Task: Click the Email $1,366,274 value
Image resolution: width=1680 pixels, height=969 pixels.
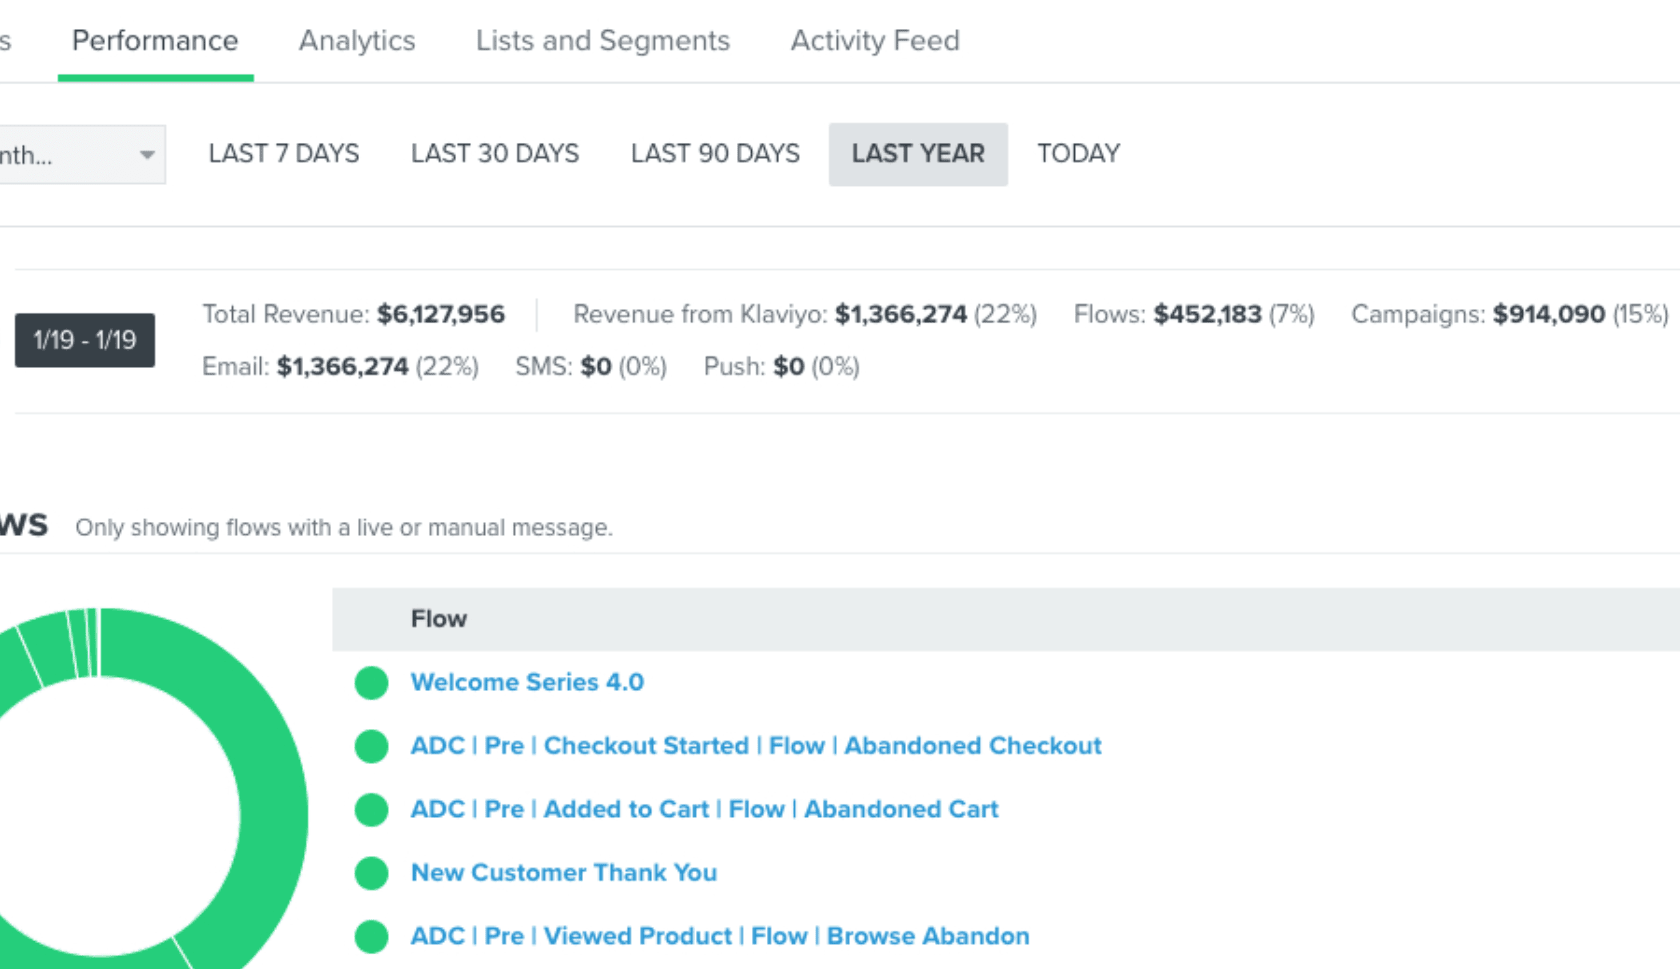Action: (343, 366)
